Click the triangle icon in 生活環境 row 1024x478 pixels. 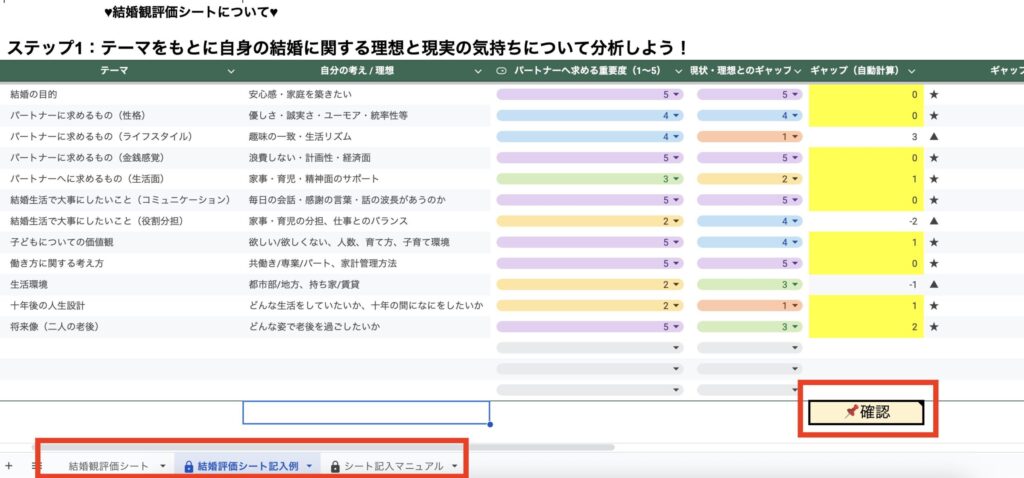[934, 284]
